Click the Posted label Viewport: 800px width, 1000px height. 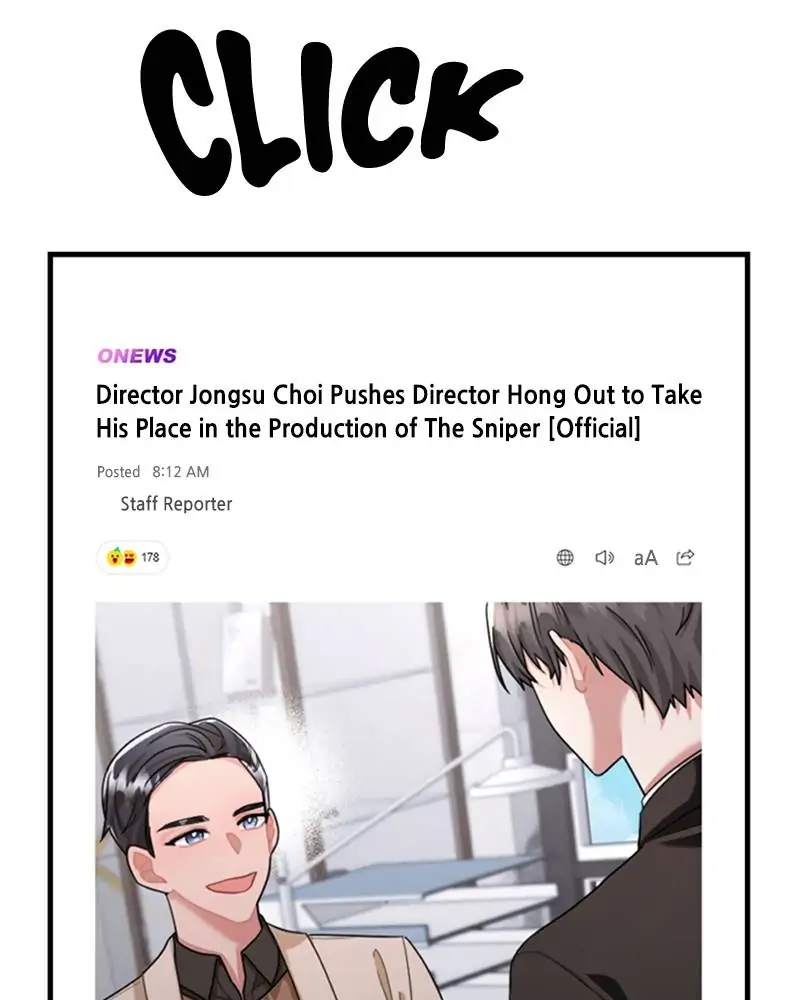click(119, 472)
